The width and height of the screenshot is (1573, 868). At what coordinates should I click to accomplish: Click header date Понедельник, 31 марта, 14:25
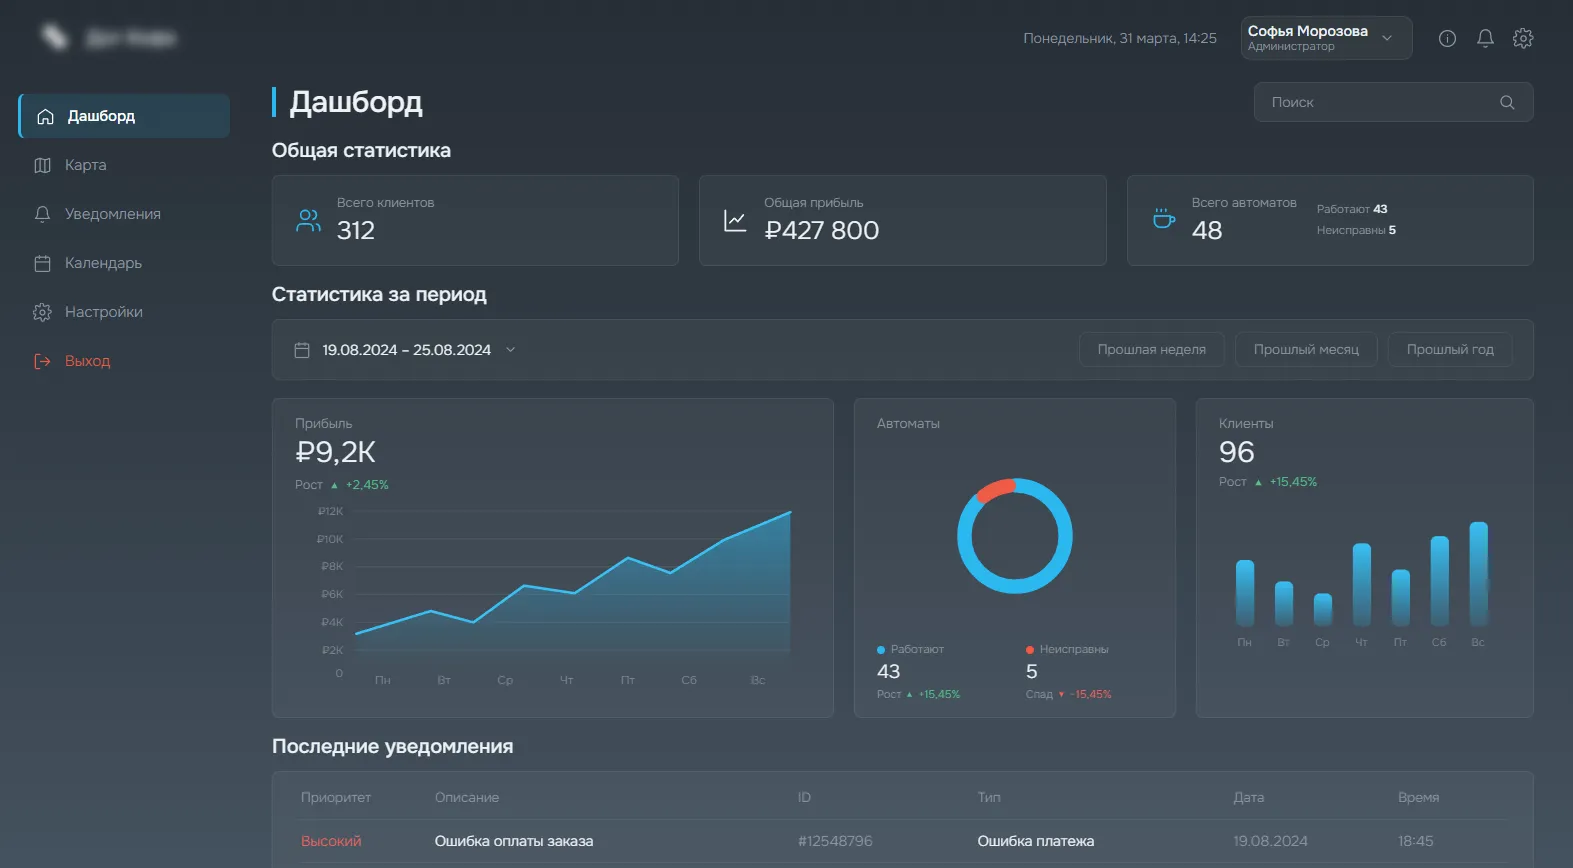1120,38
